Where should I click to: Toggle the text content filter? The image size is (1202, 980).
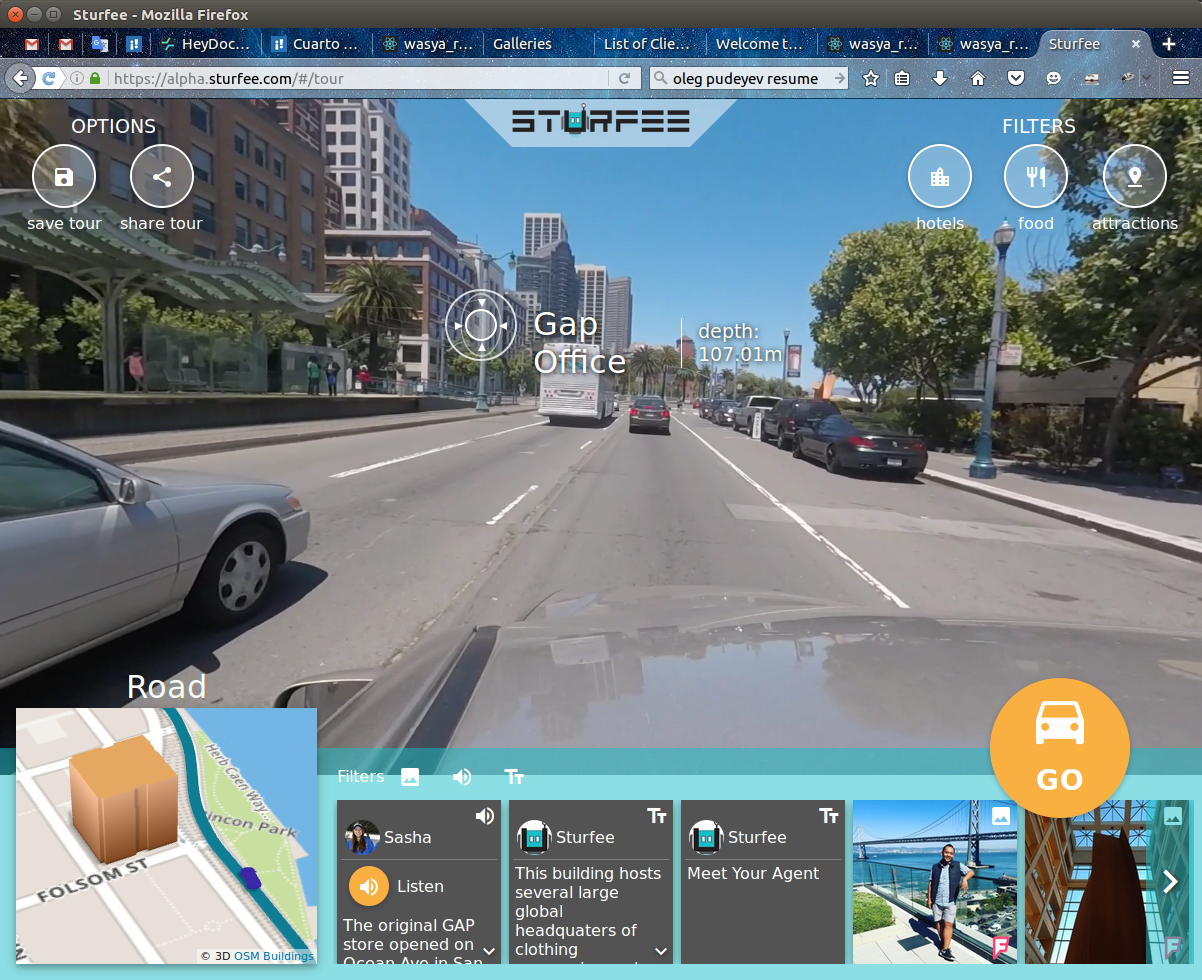tap(514, 777)
